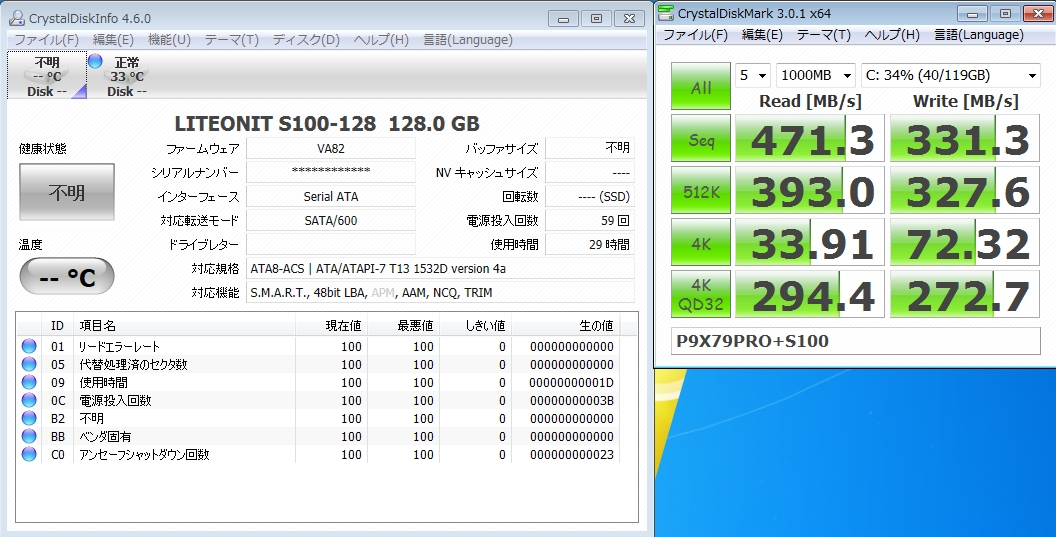This screenshot has height=537, width=1056.
Task: Open テーマ(T) menu in CrystalDiskMark
Action: point(824,34)
